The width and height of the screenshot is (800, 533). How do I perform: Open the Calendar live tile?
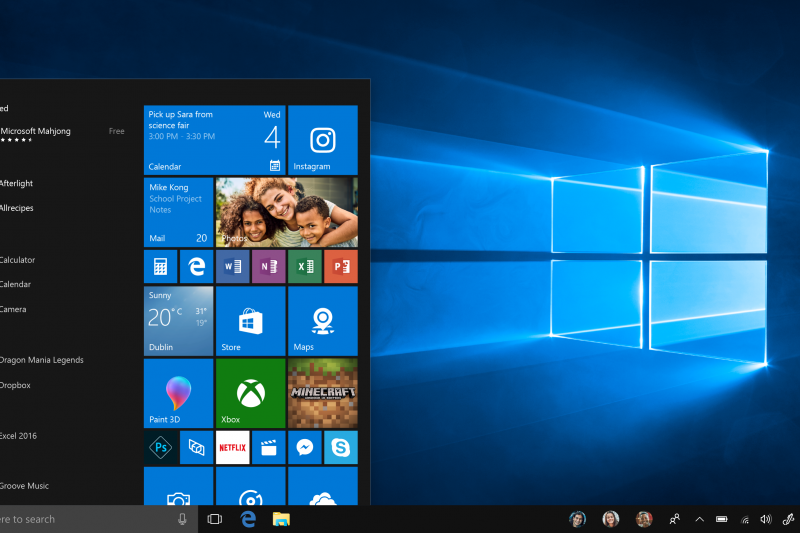click(x=214, y=140)
